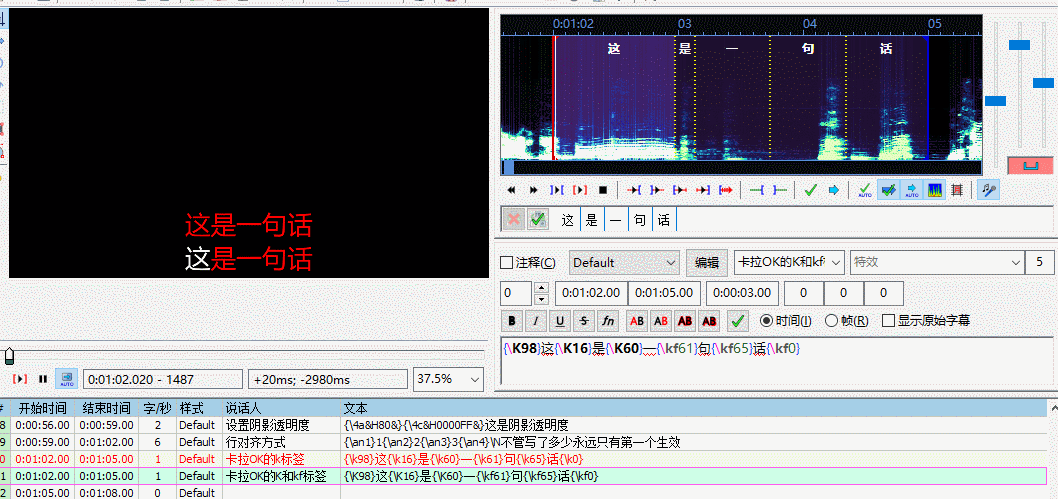Screen dimensions: 1058x499
Task: Click the layer number field
Action: coord(517,293)
